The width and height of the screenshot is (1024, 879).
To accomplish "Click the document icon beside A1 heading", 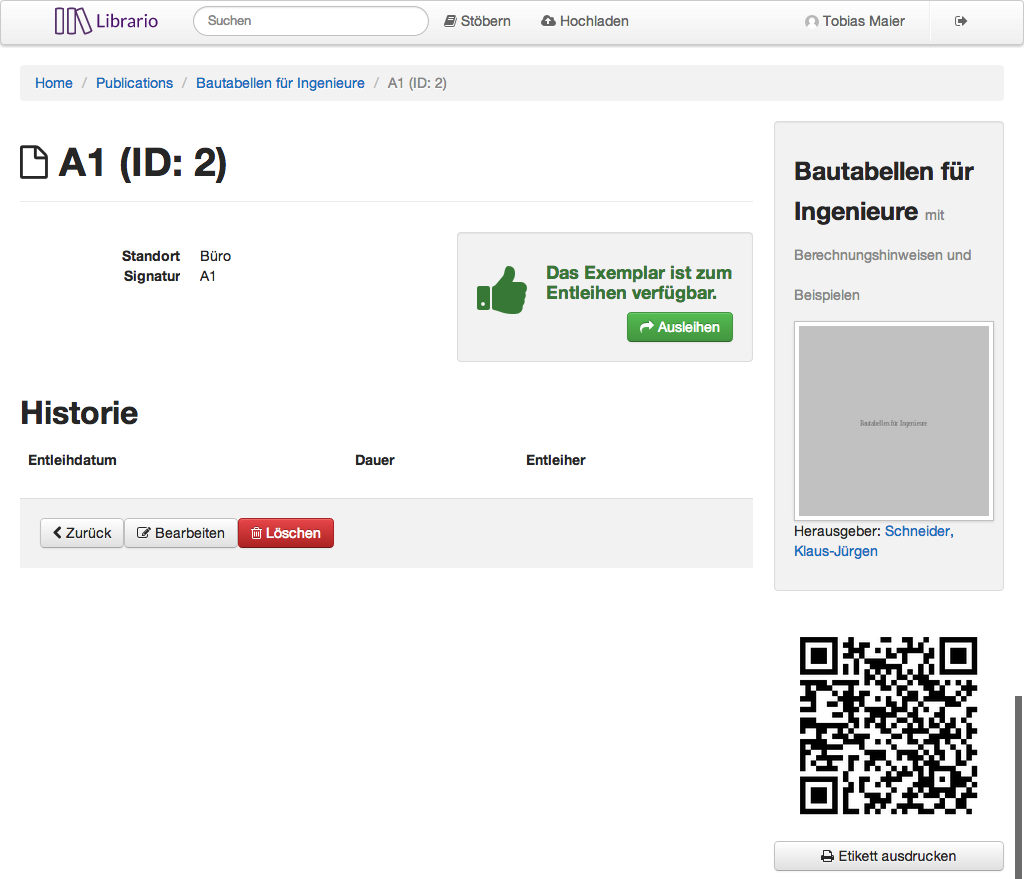I will point(35,163).
